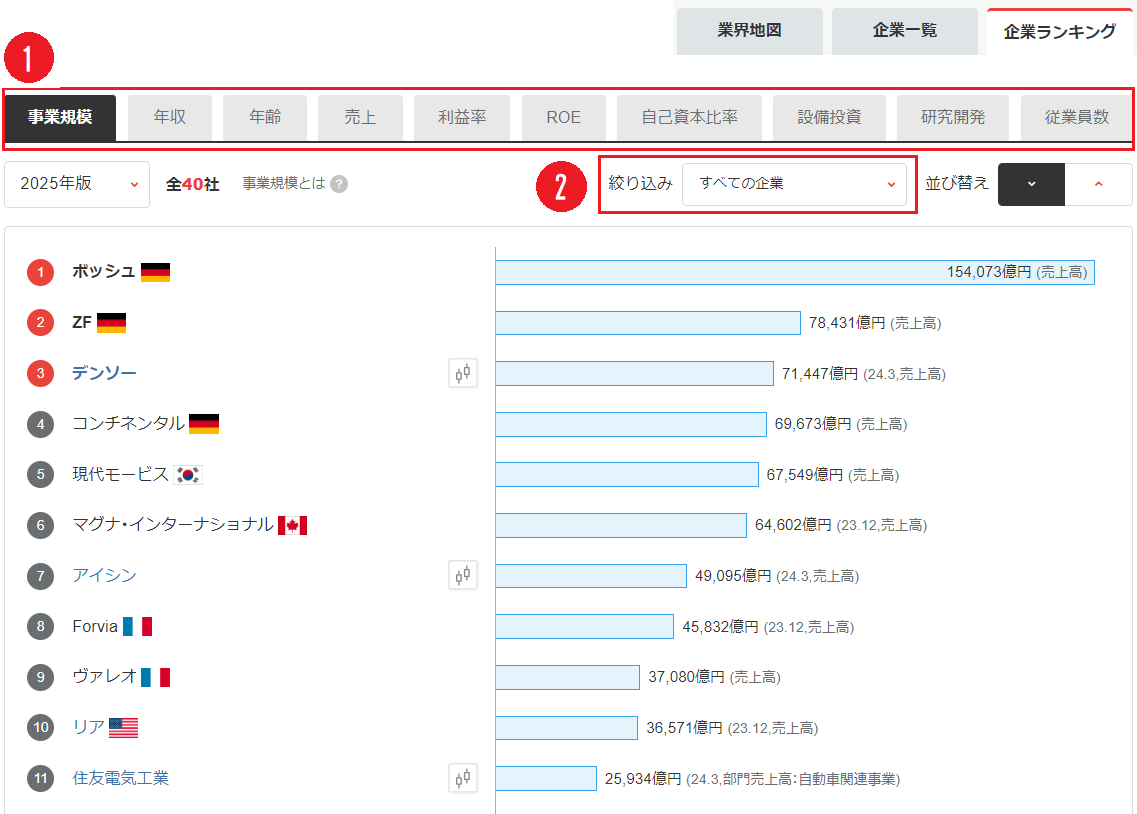This screenshot has height=814, width=1137.
Task: Click 25,934億円 value text
Action: tap(643, 778)
